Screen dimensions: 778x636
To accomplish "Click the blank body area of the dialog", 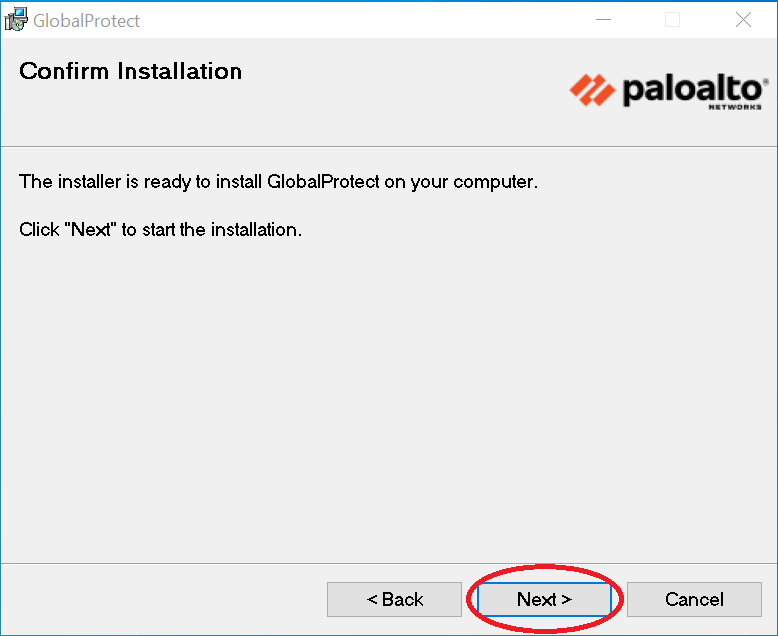I will pyautogui.click(x=388, y=400).
